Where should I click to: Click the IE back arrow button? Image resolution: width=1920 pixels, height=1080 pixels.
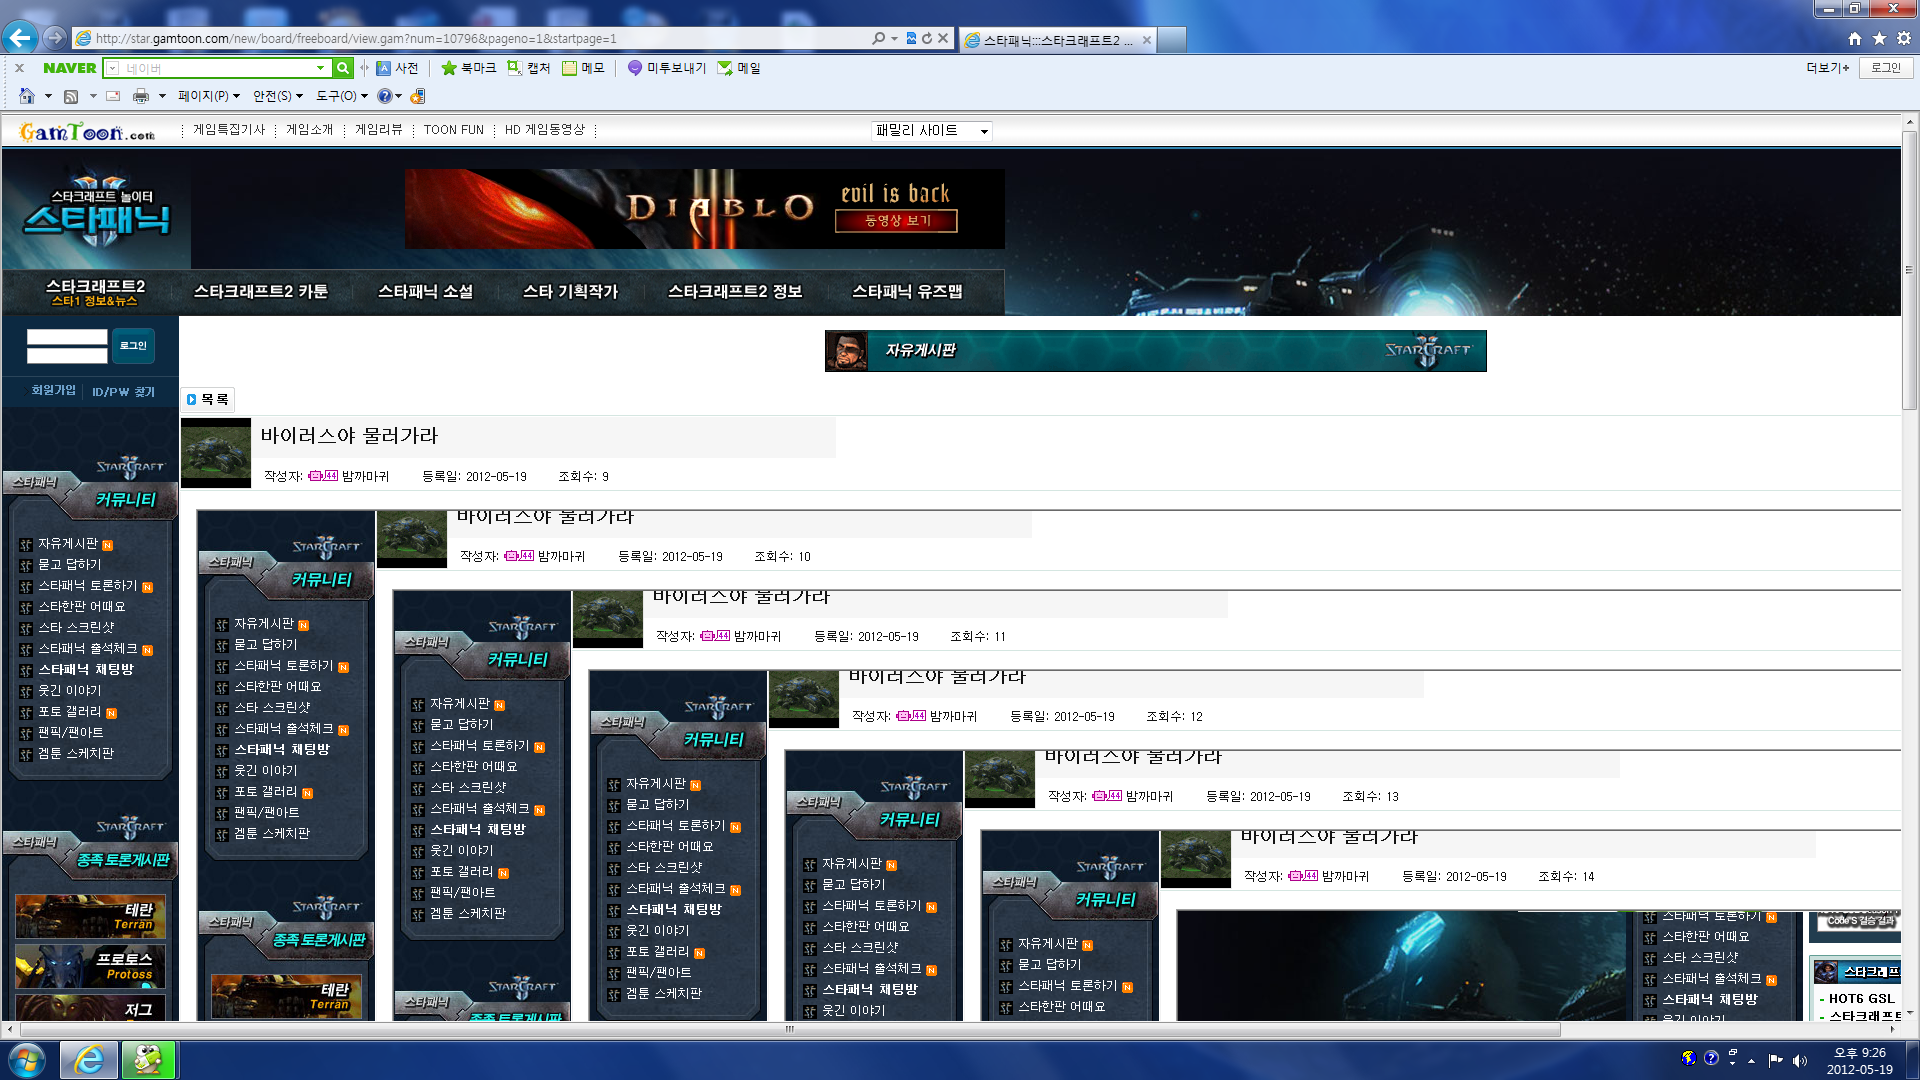pos(20,38)
